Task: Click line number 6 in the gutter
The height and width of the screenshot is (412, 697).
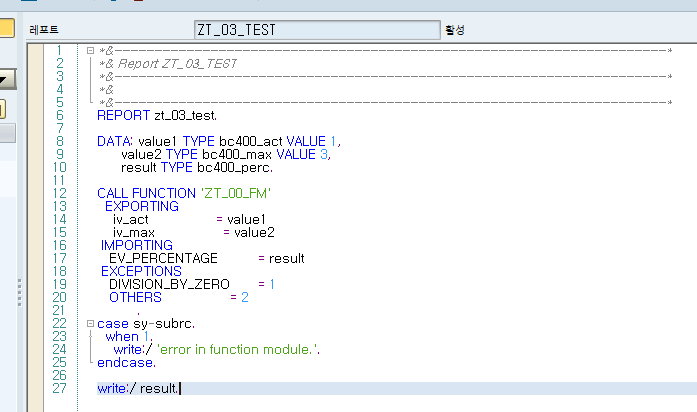Action: [x=60, y=116]
